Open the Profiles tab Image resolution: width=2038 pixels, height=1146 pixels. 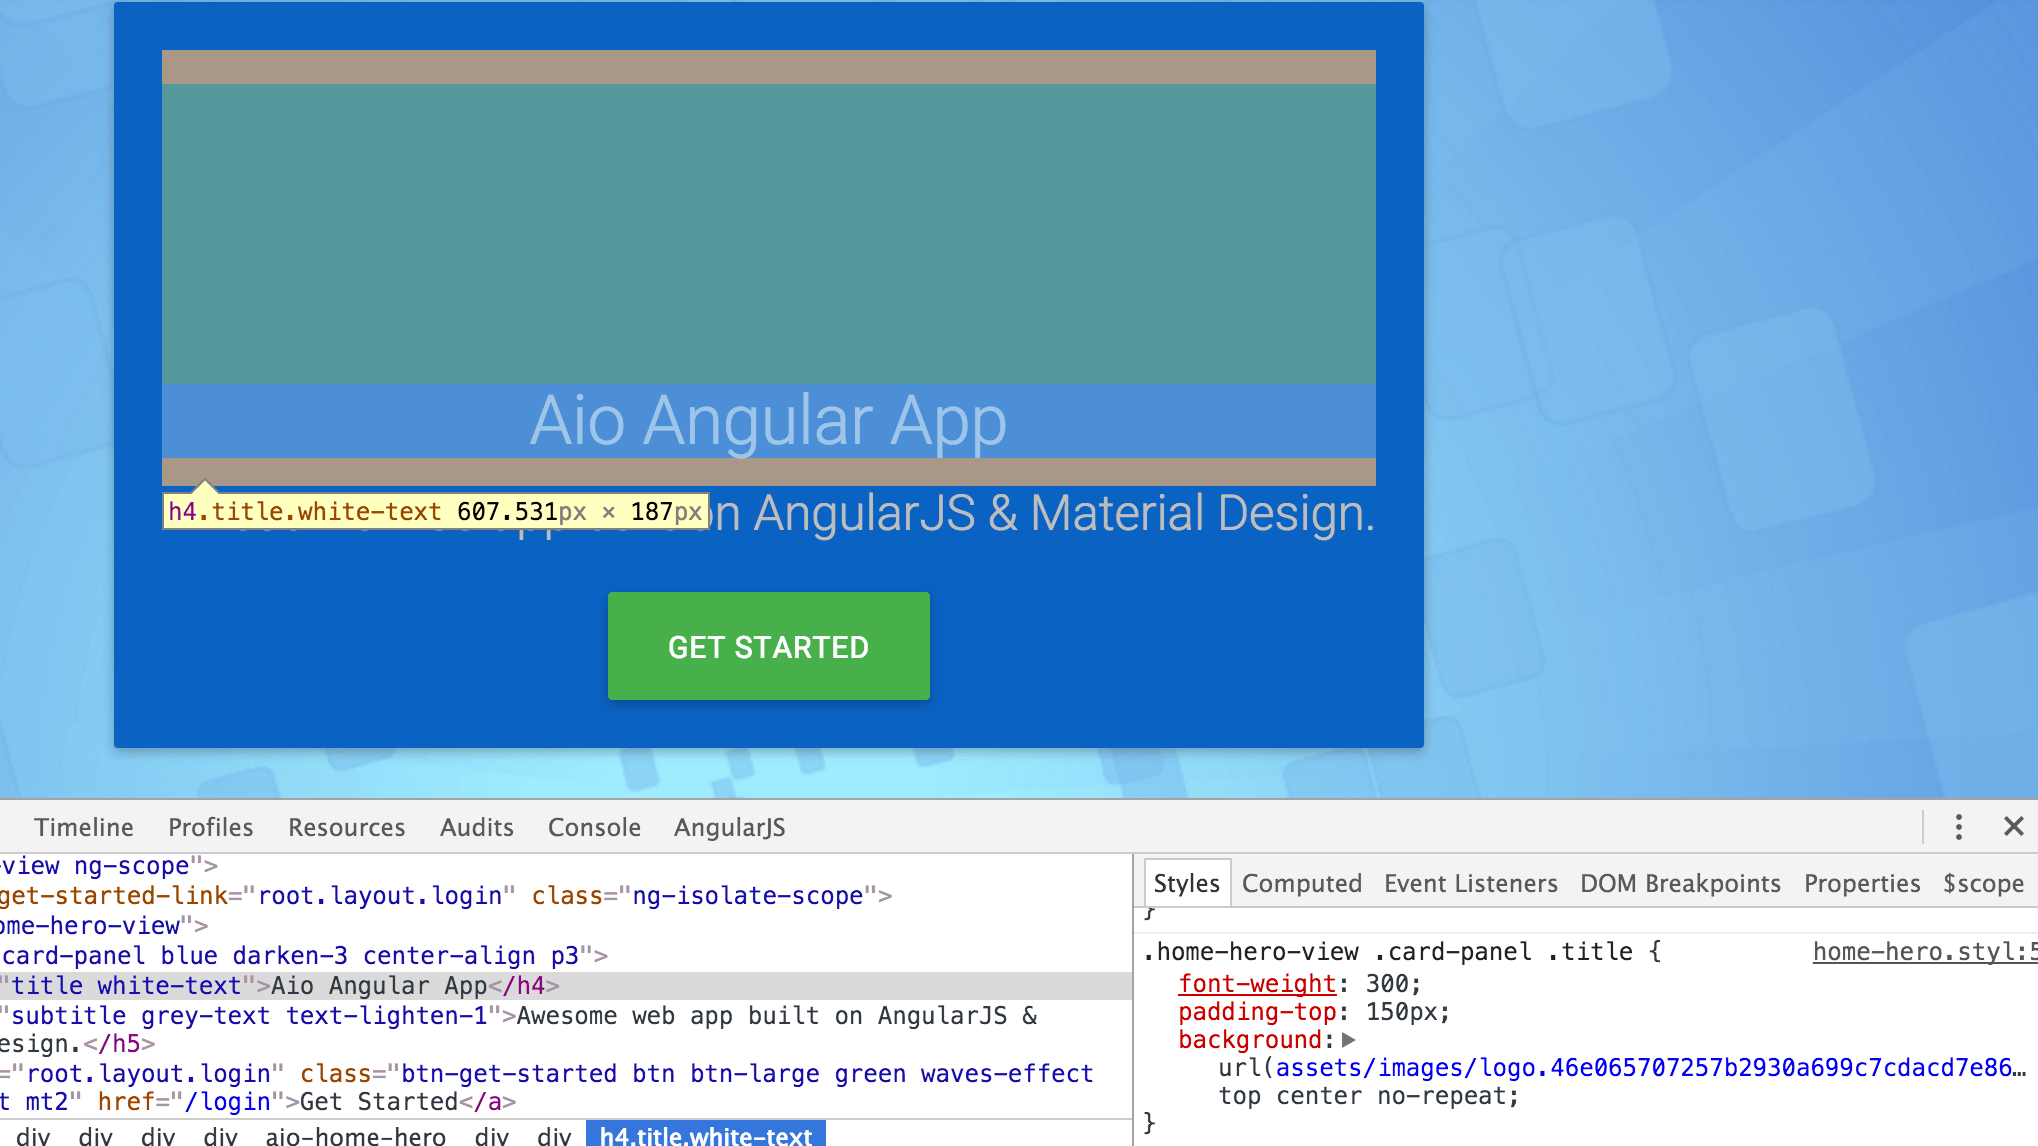(210, 827)
